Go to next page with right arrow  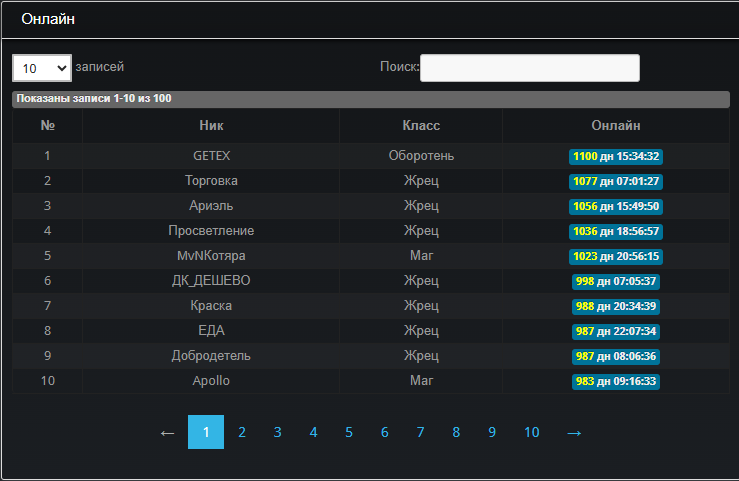[574, 432]
